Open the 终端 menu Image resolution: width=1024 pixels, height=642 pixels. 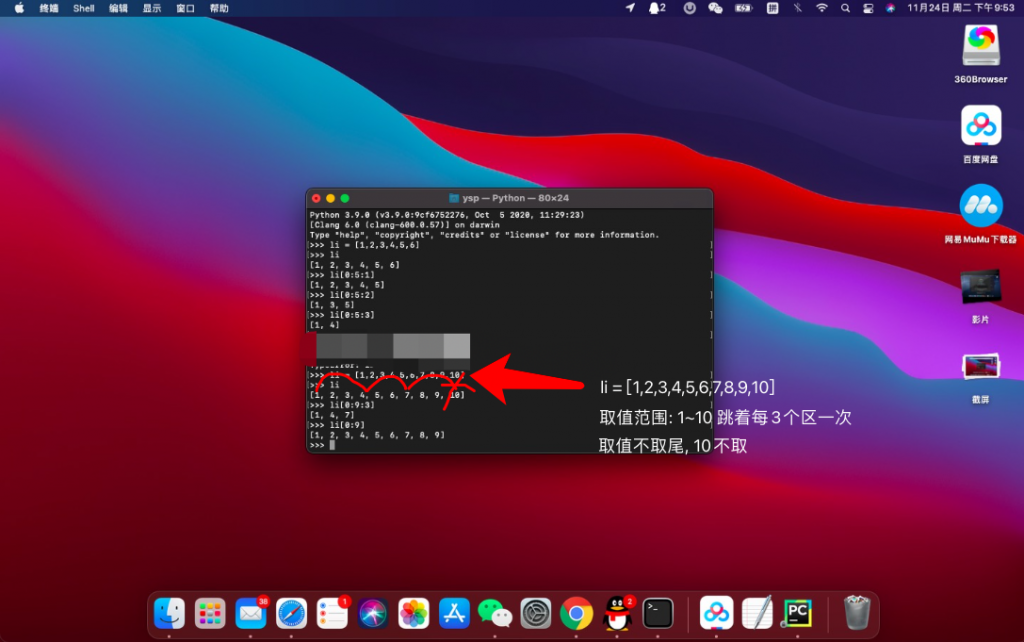(49, 8)
